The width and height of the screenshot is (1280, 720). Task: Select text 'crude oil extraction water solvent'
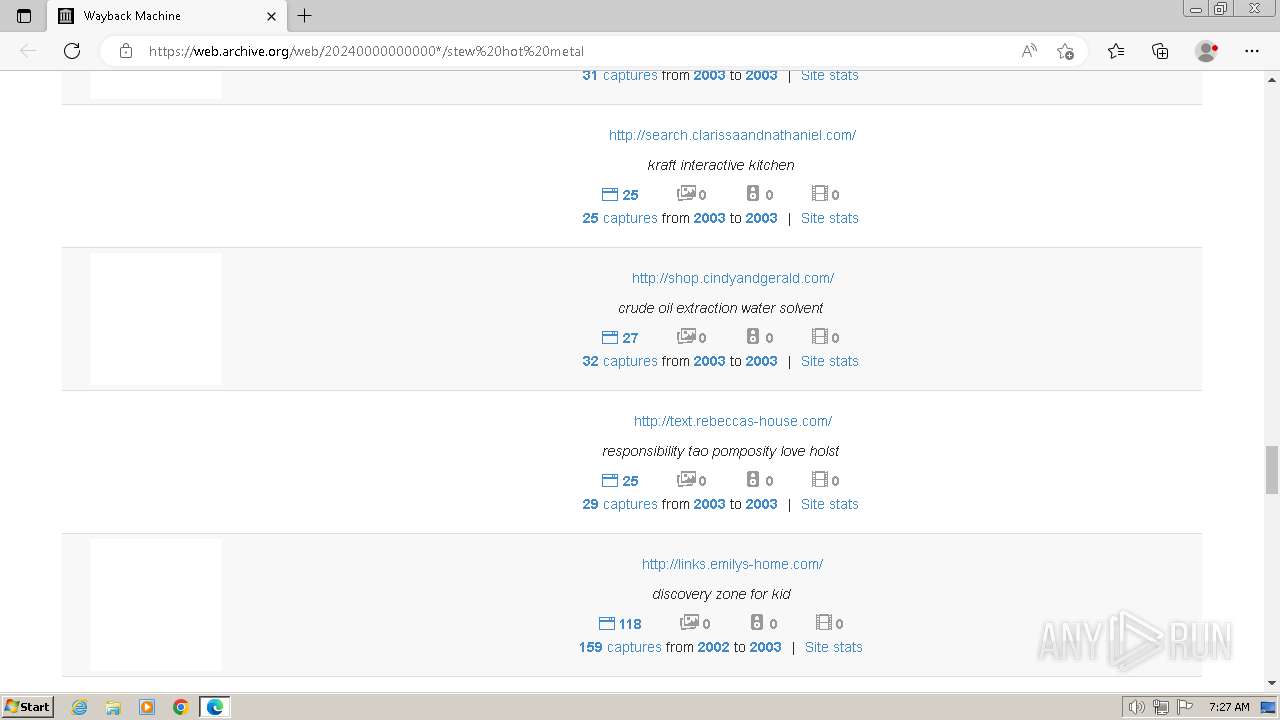[721, 308]
